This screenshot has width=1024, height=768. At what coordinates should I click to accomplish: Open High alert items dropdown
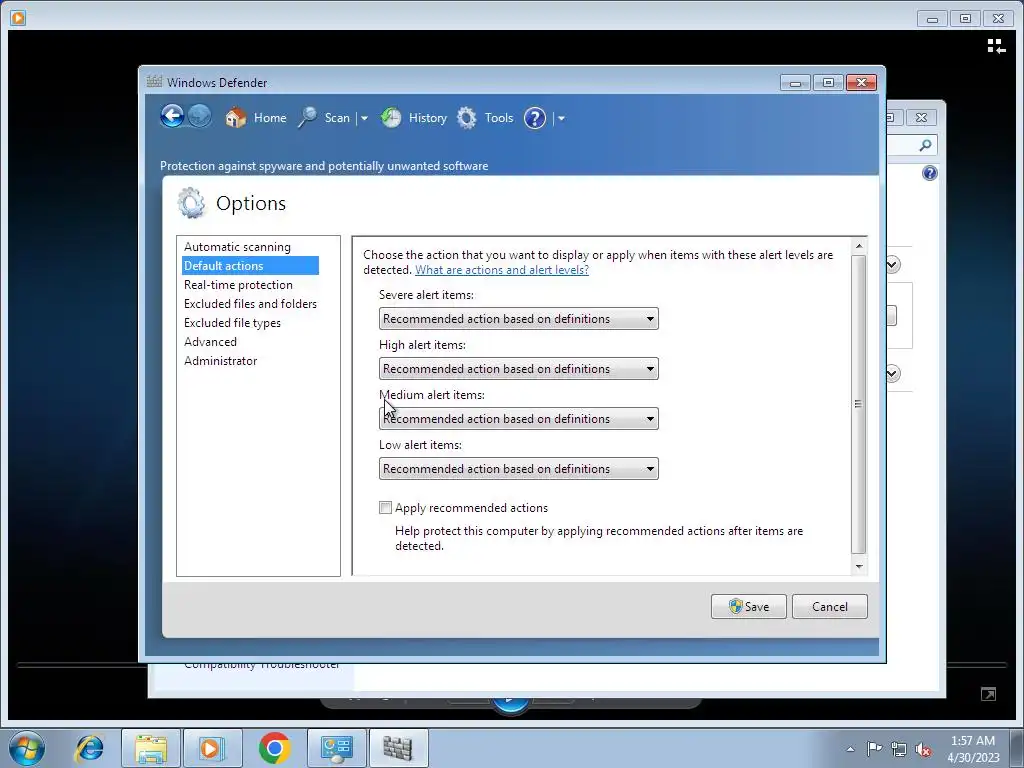pyautogui.click(x=519, y=369)
